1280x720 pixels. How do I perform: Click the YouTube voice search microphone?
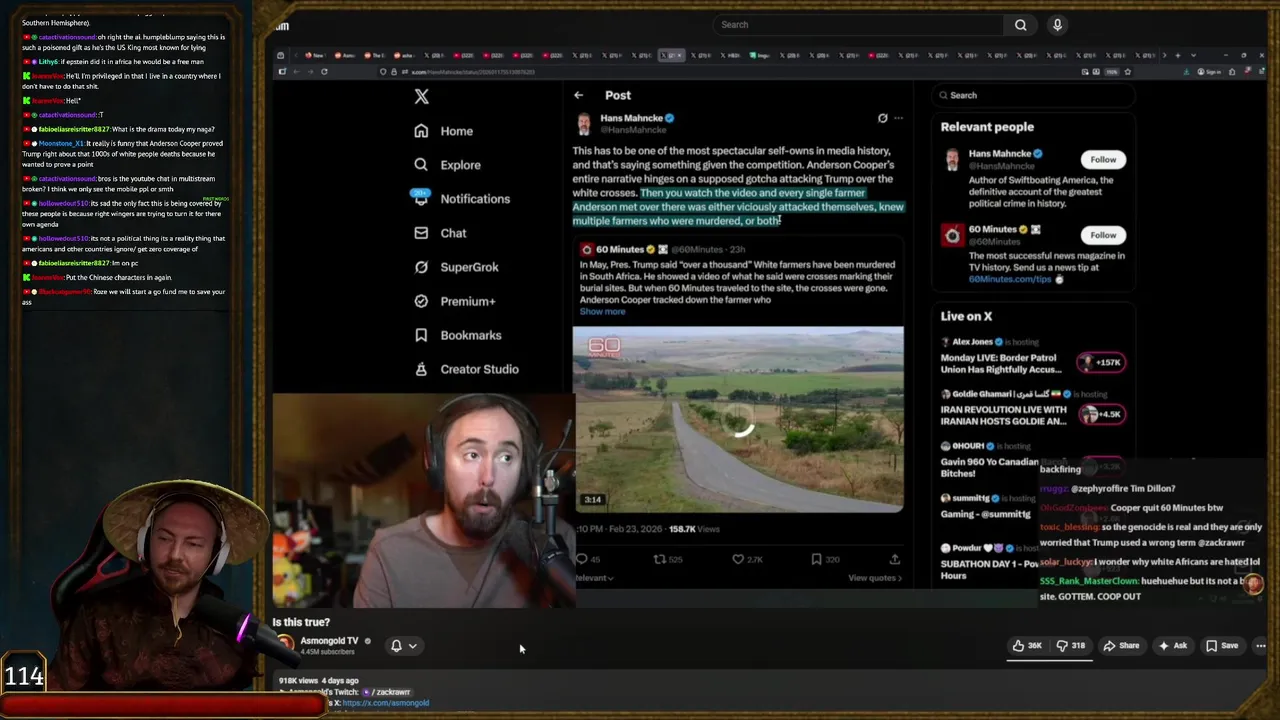tap(1057, 25)
